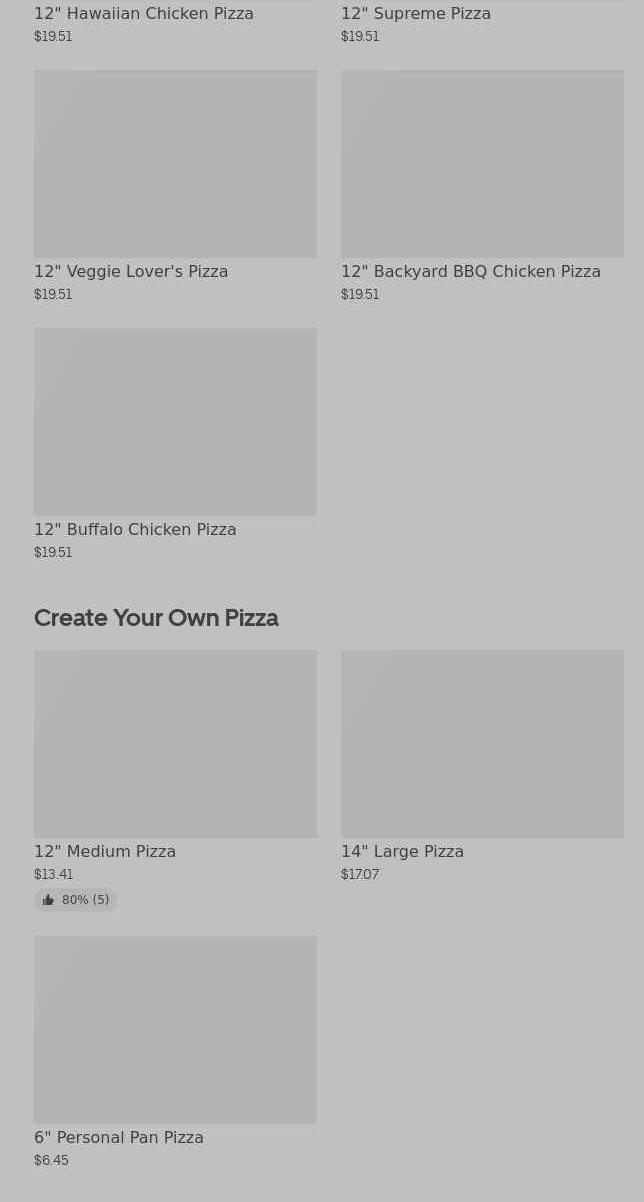This screenshot has height=1202, width=644.
Task: Click the 6" Personal Pan Pizza image
Action: (175, 1029)
